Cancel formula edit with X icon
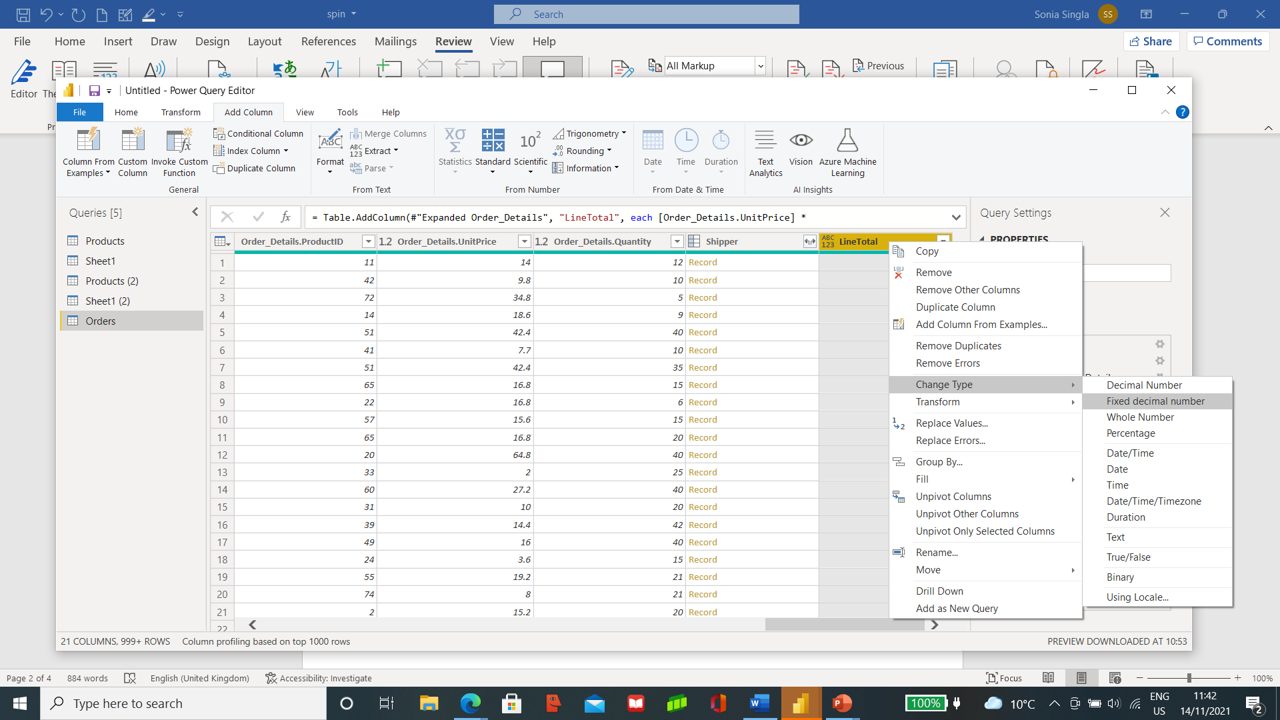This screenshot has height=720, width=1280. click(227, 217)
